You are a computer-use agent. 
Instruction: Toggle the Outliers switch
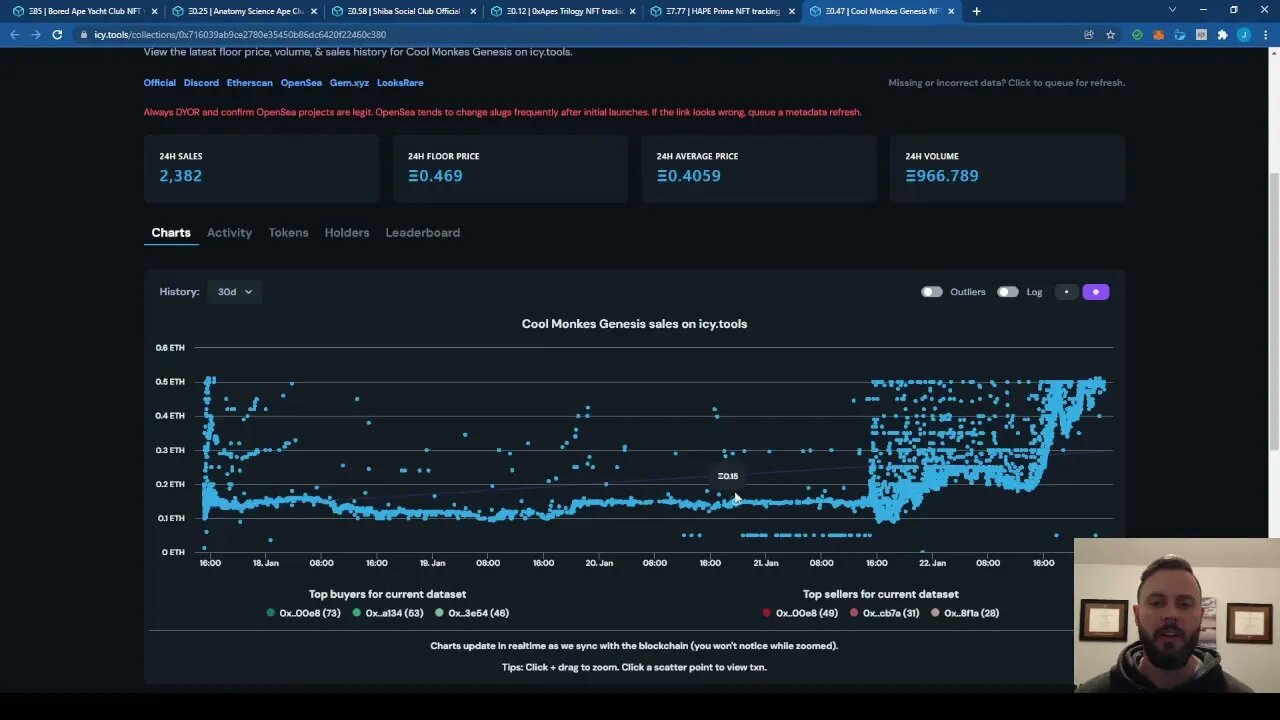click(x=931, y=292)
